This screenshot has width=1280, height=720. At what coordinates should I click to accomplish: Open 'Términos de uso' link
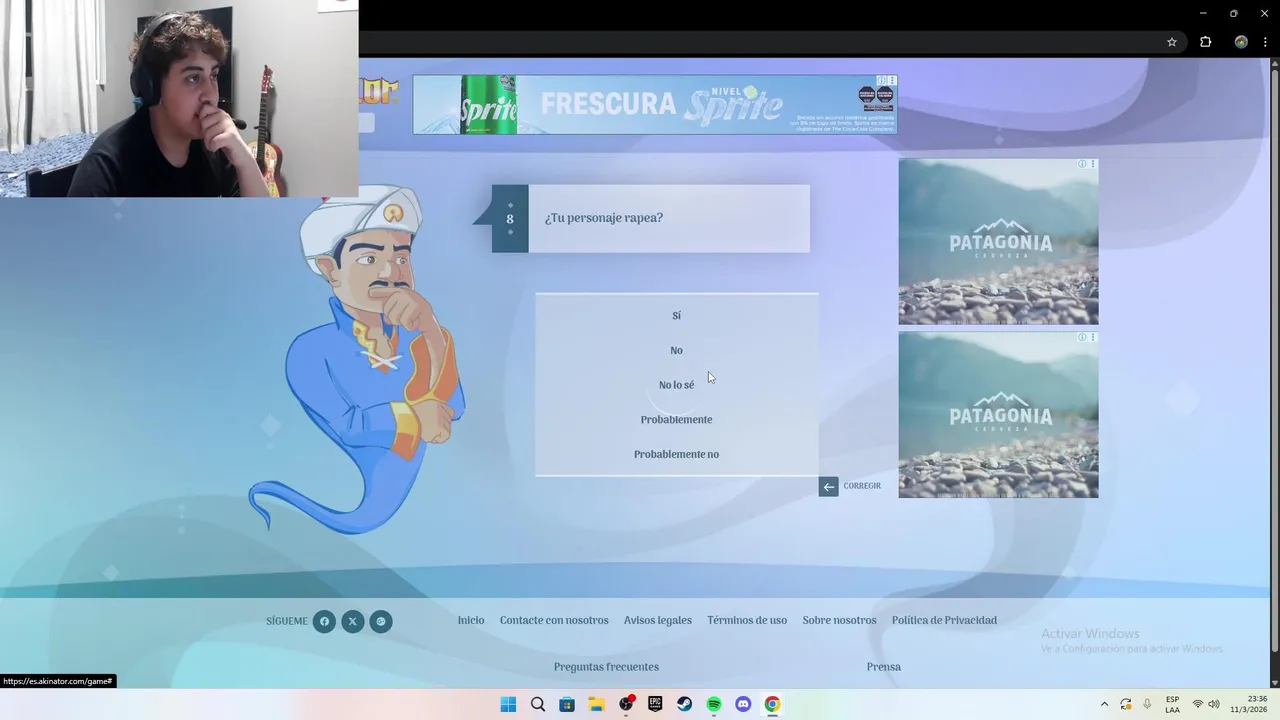pyautogui.click(x=747, y=620)
